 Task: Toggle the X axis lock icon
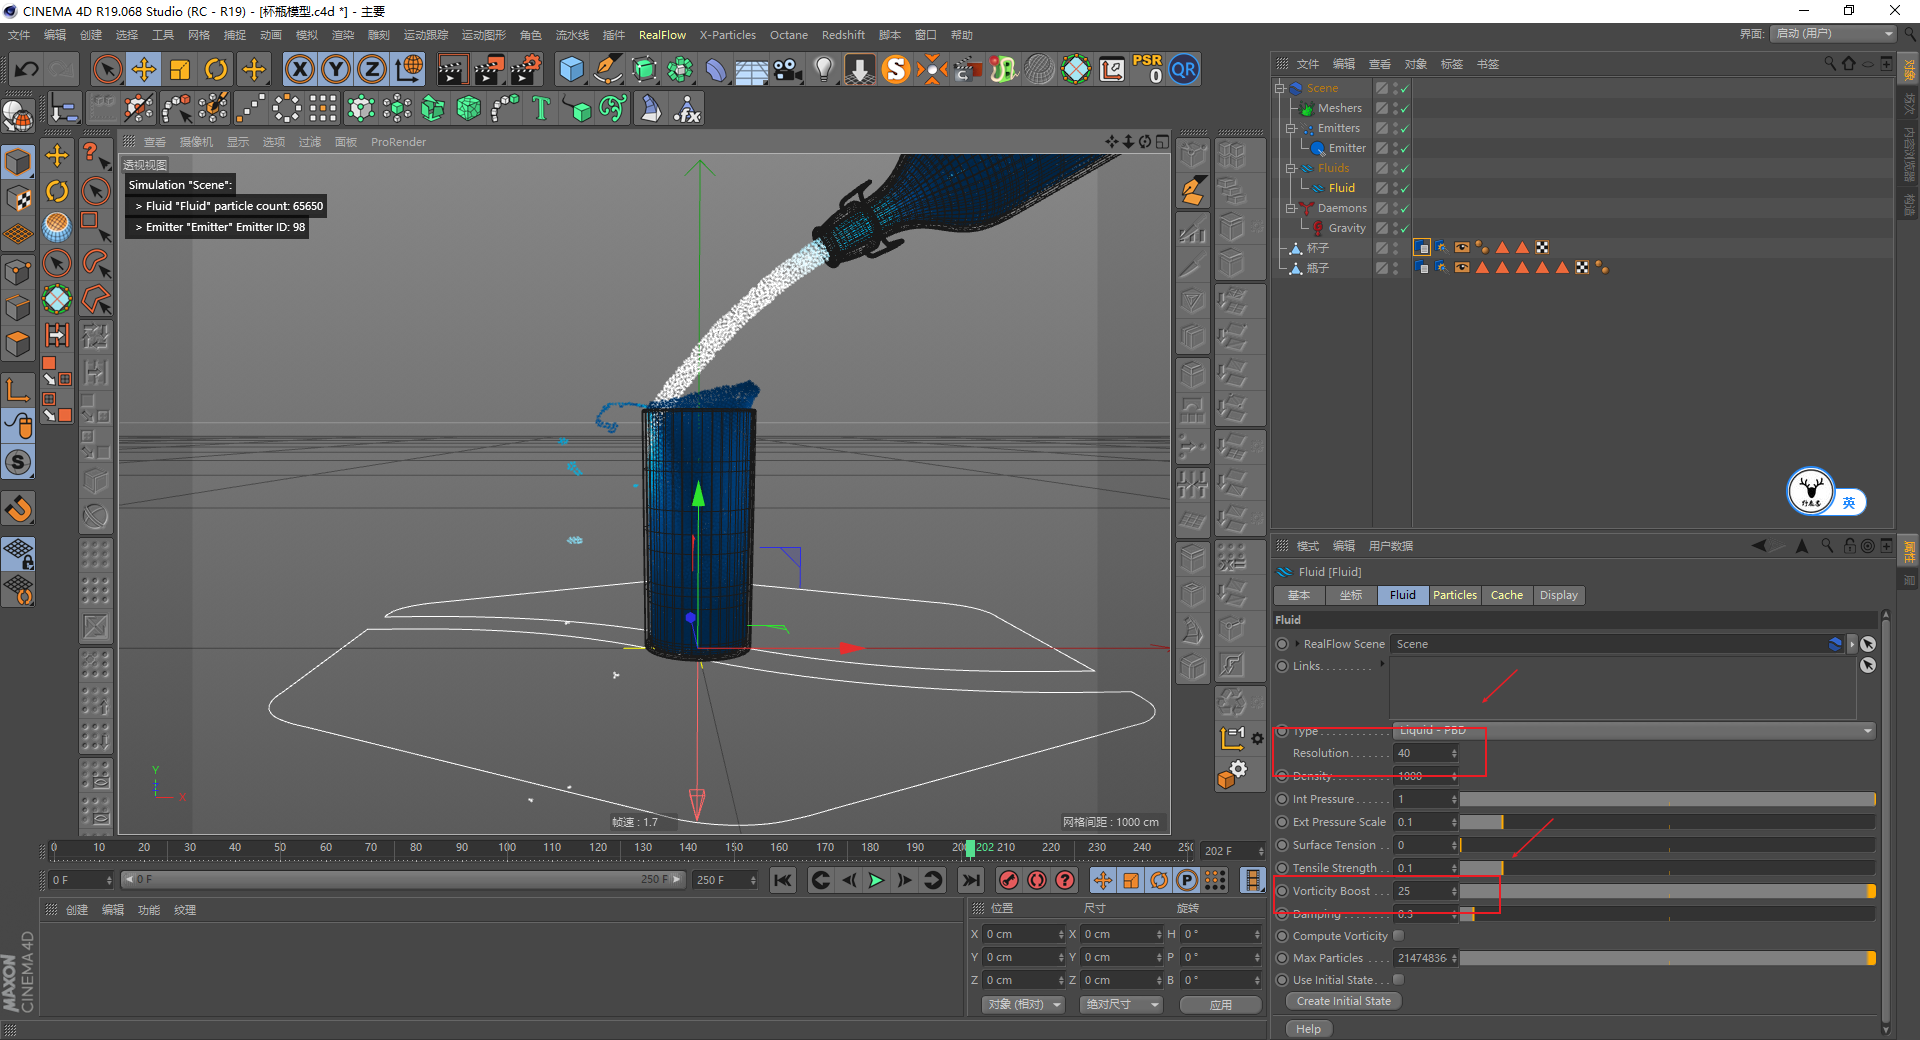pos(299,69)
